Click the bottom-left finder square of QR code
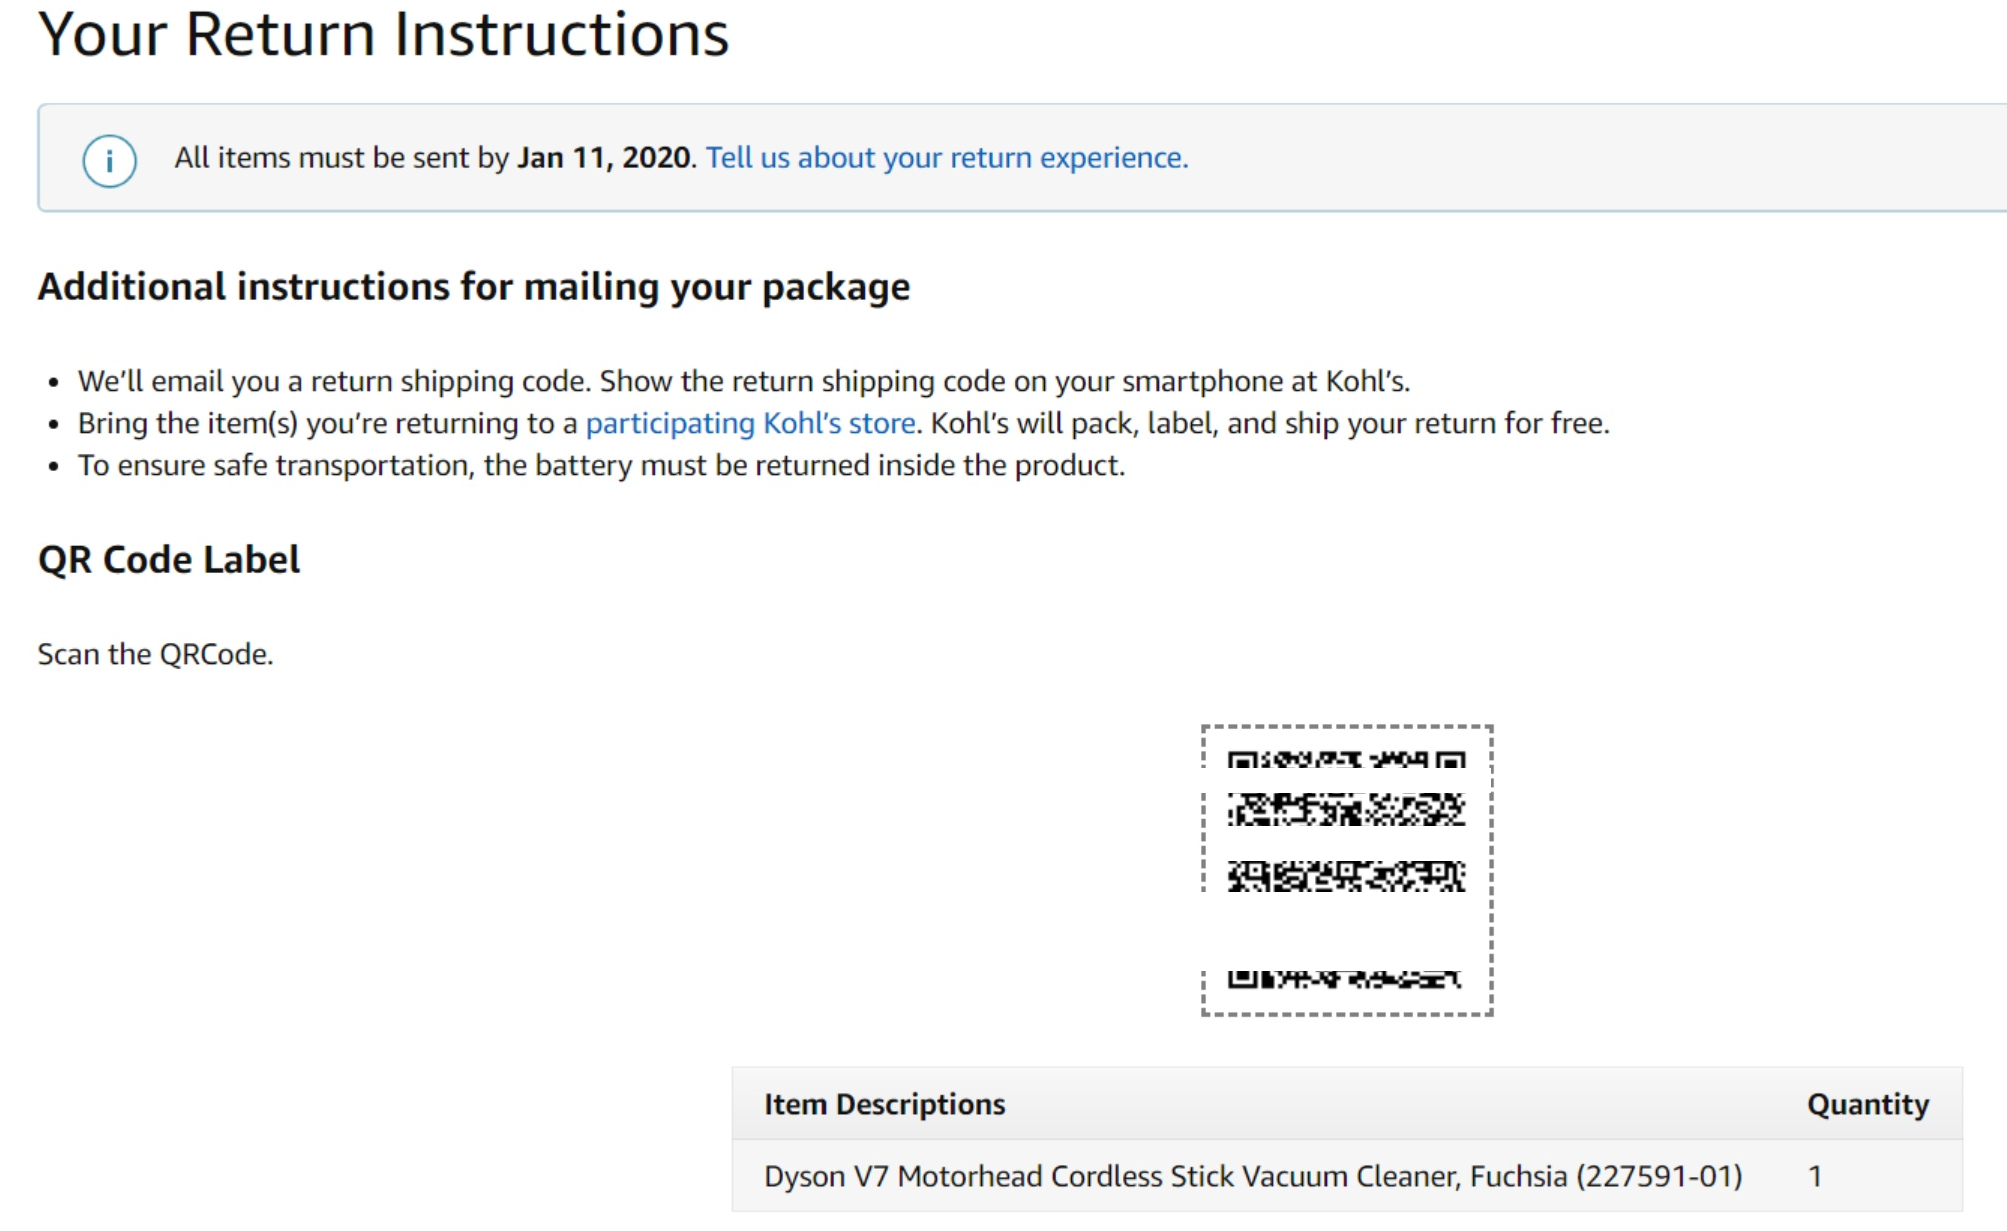The width and height of the screenshot is (2007, 1231). click(1241, 978)
